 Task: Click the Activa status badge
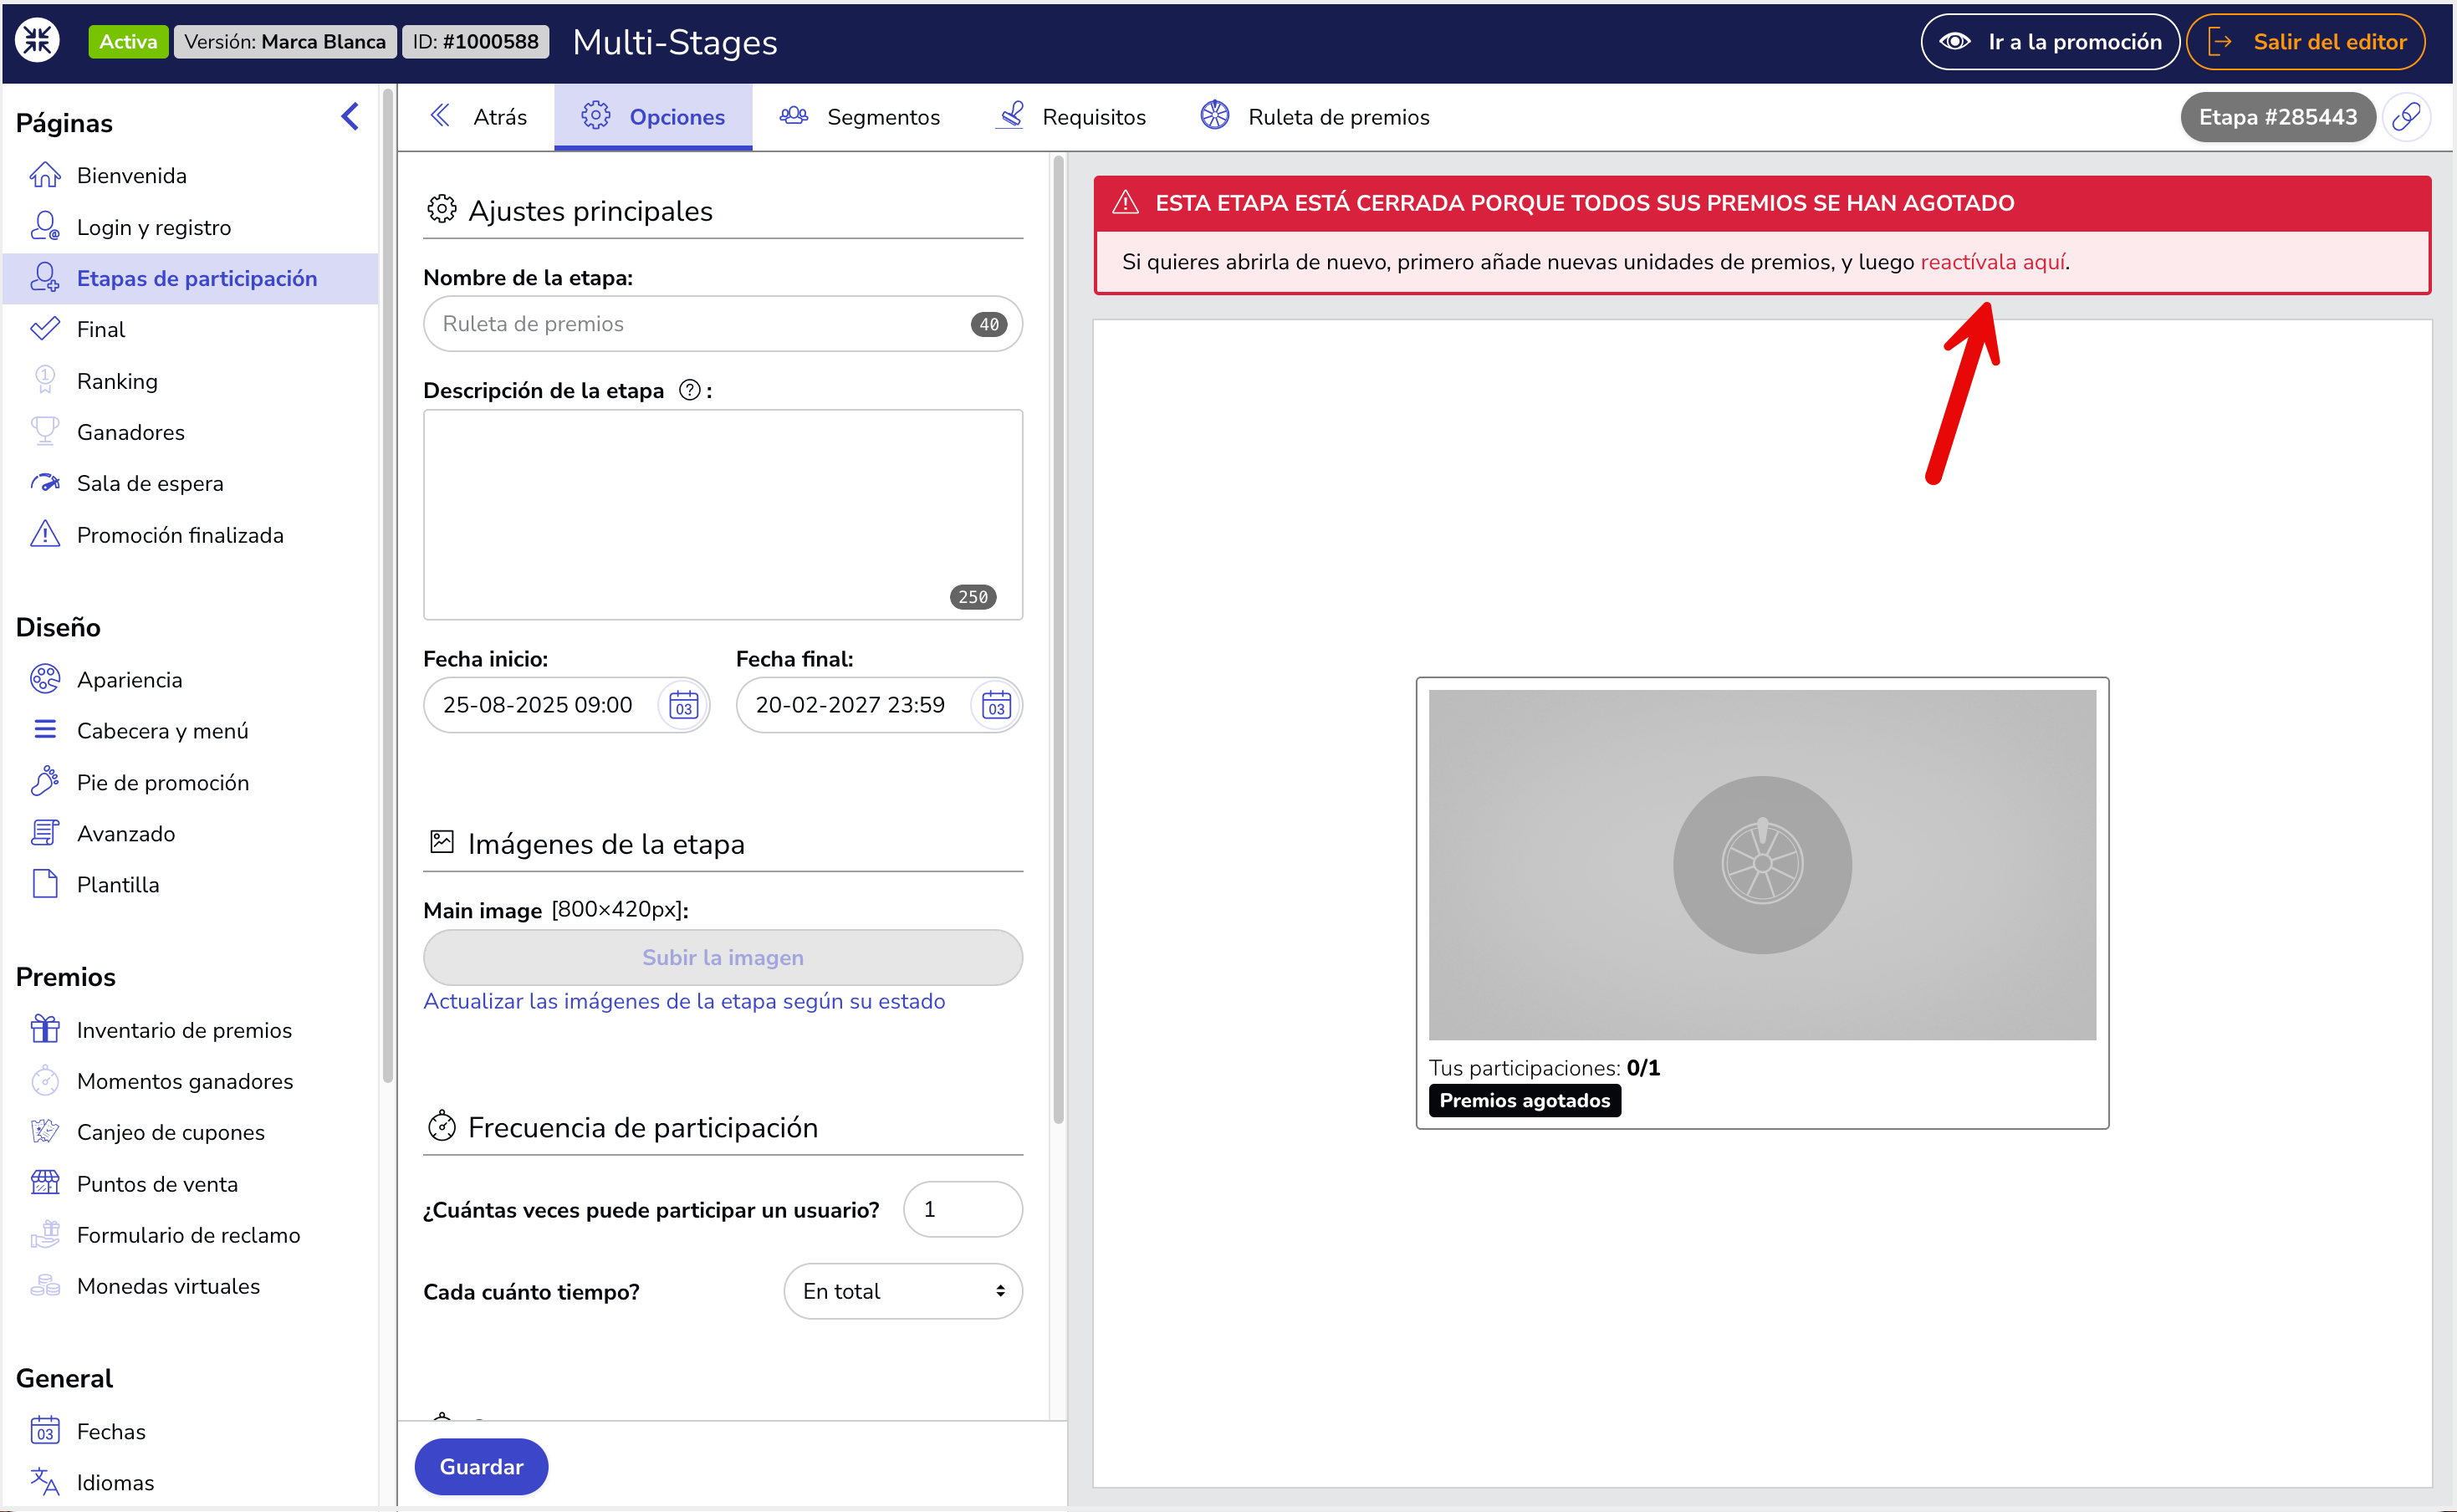pos(128,41)
